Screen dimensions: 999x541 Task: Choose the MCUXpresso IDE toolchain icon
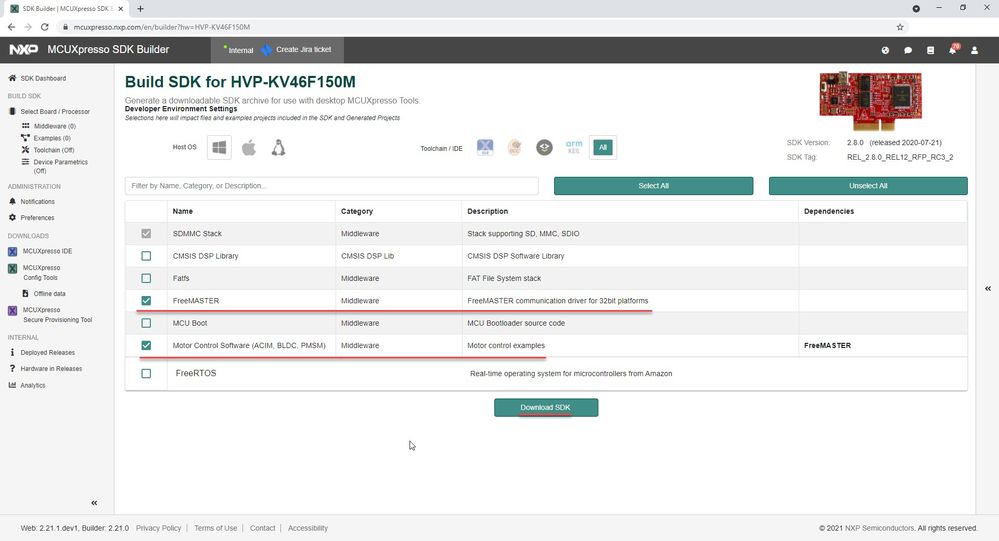tap(485, 148)
